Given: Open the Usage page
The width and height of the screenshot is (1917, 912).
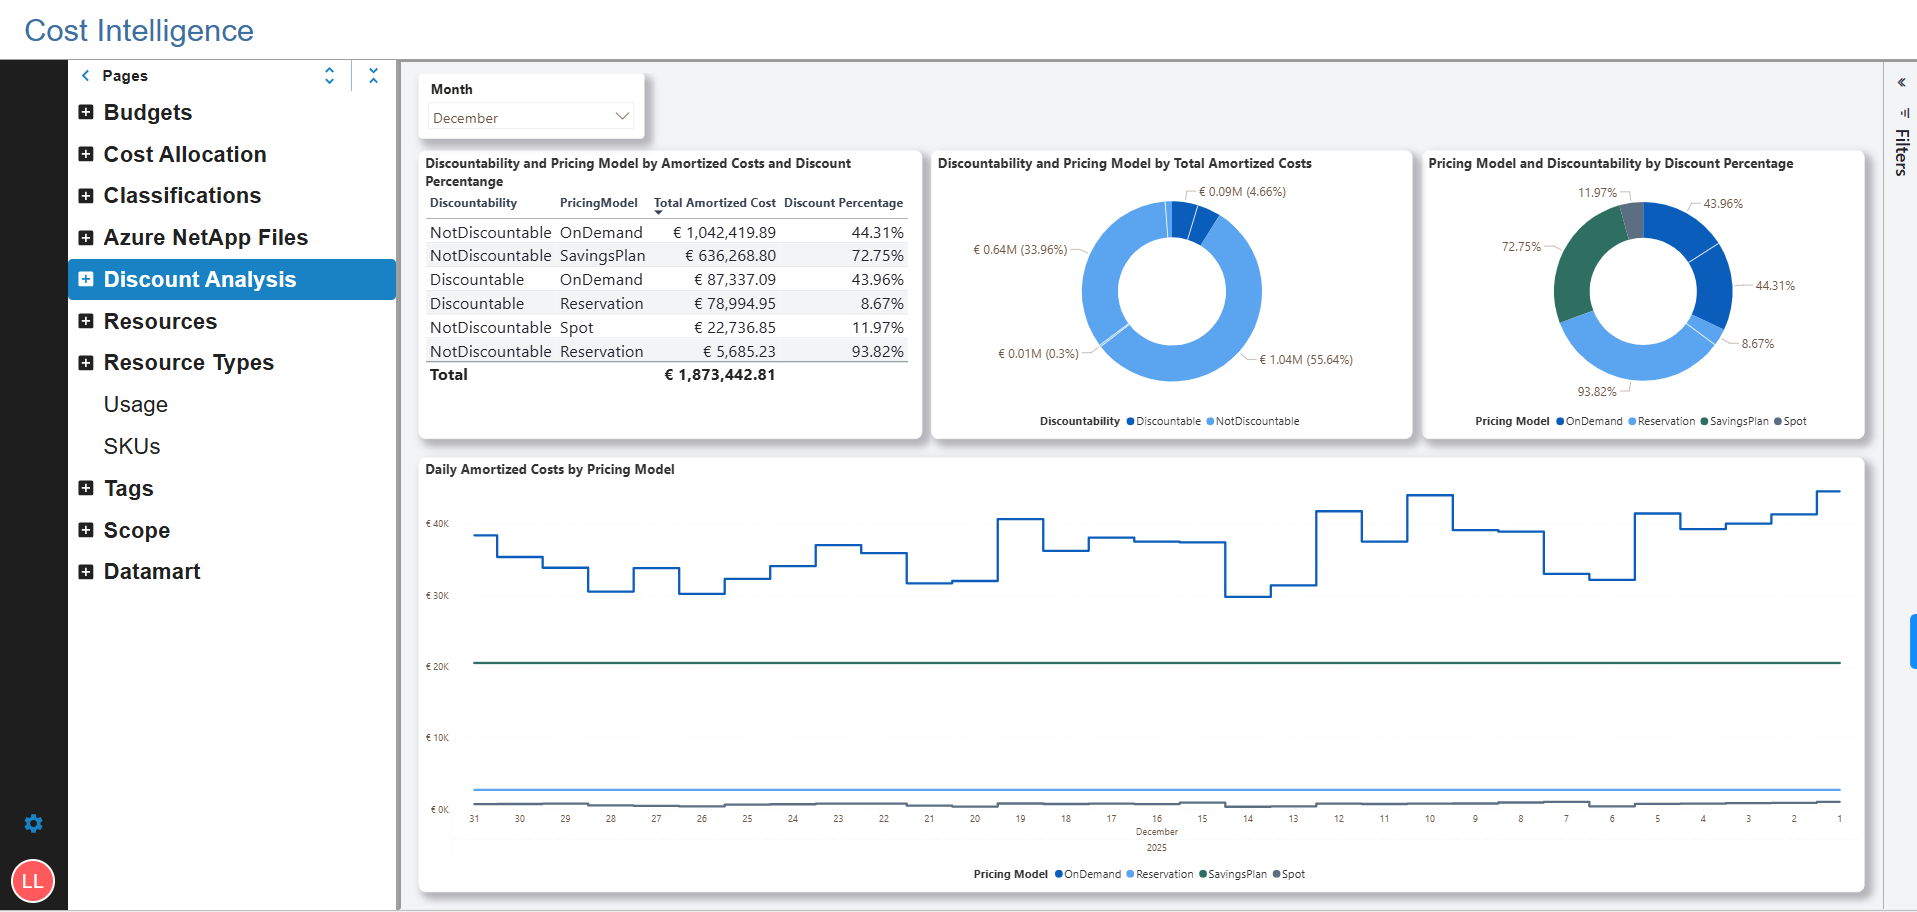Looking at the screenshot, I should point(136,405).
